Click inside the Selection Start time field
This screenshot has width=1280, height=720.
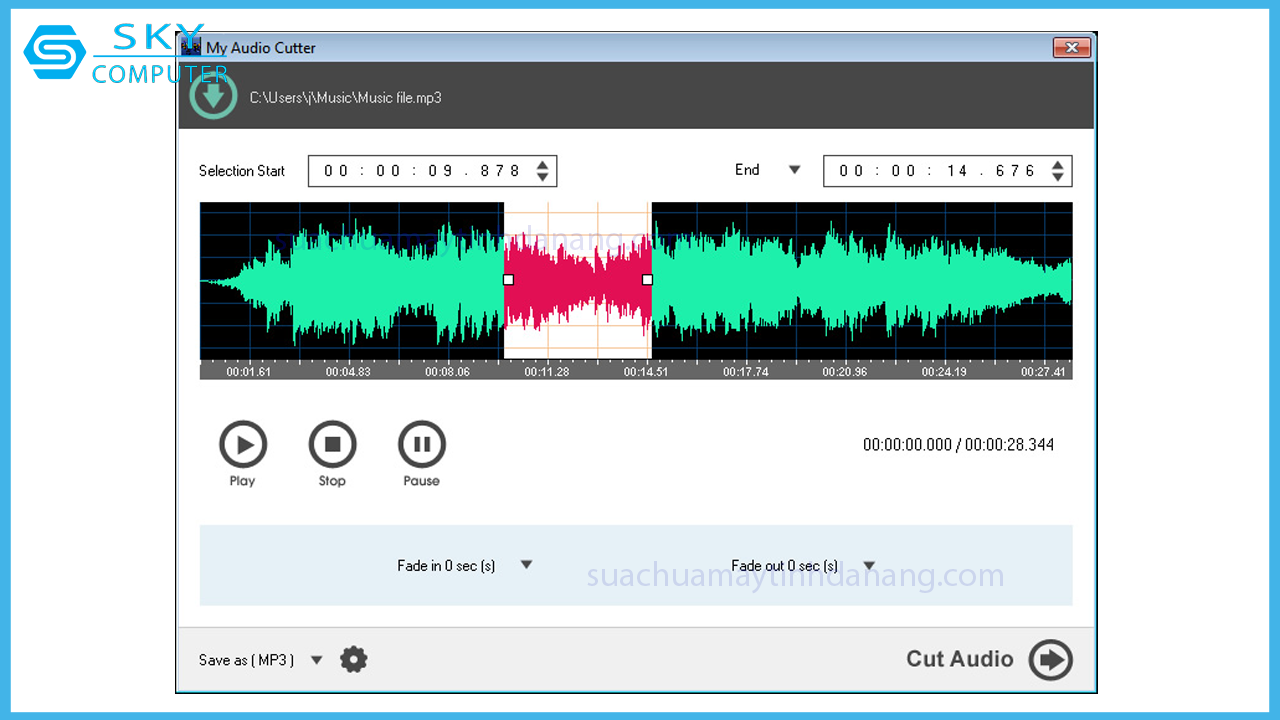[420, 171]
